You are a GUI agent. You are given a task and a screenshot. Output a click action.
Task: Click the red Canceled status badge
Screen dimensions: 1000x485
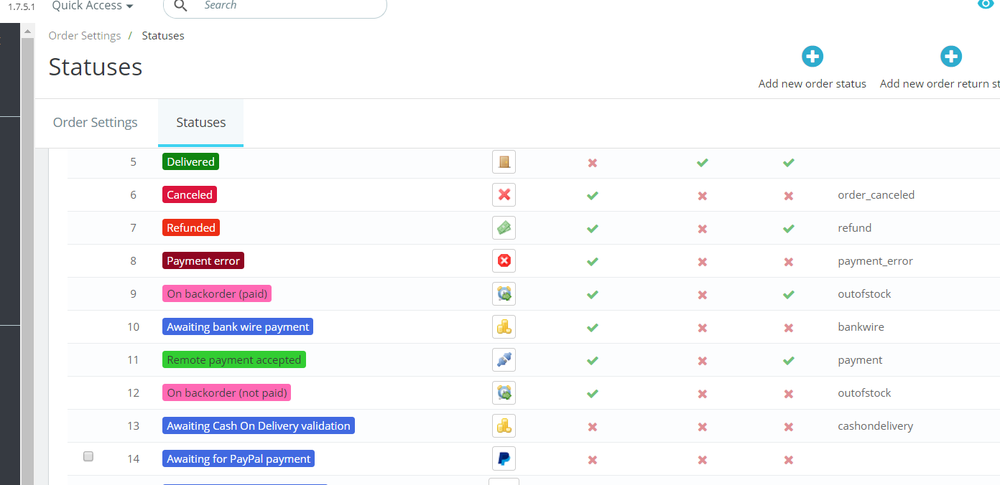pos(190,195)
